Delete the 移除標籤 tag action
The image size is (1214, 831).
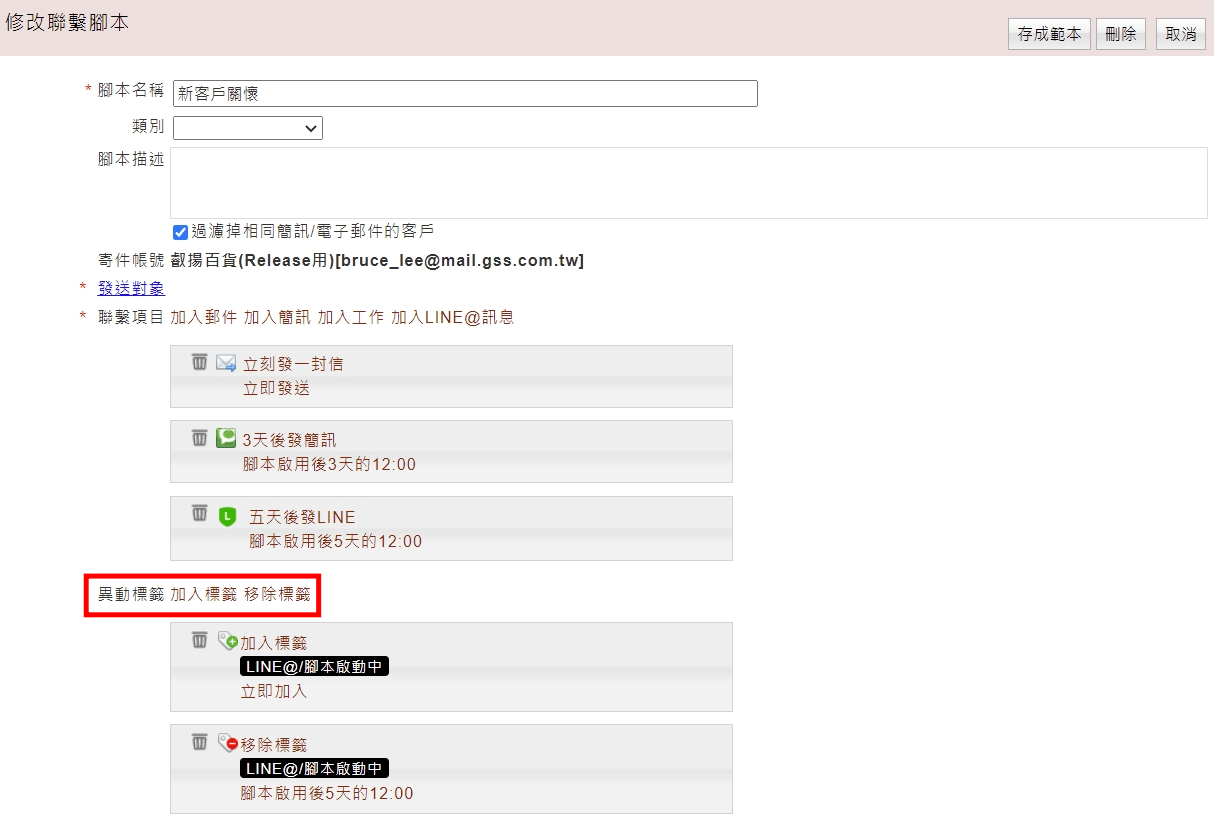[x=200, y=742]
